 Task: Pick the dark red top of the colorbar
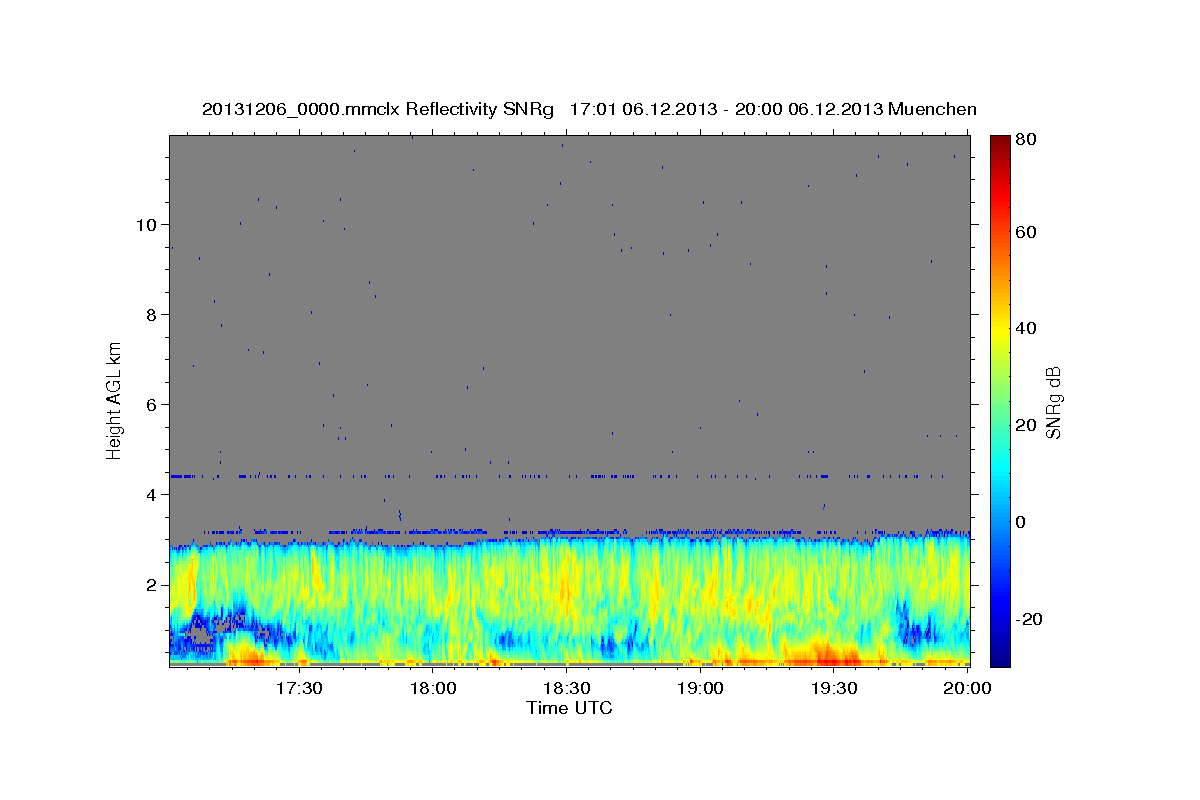1000,146
